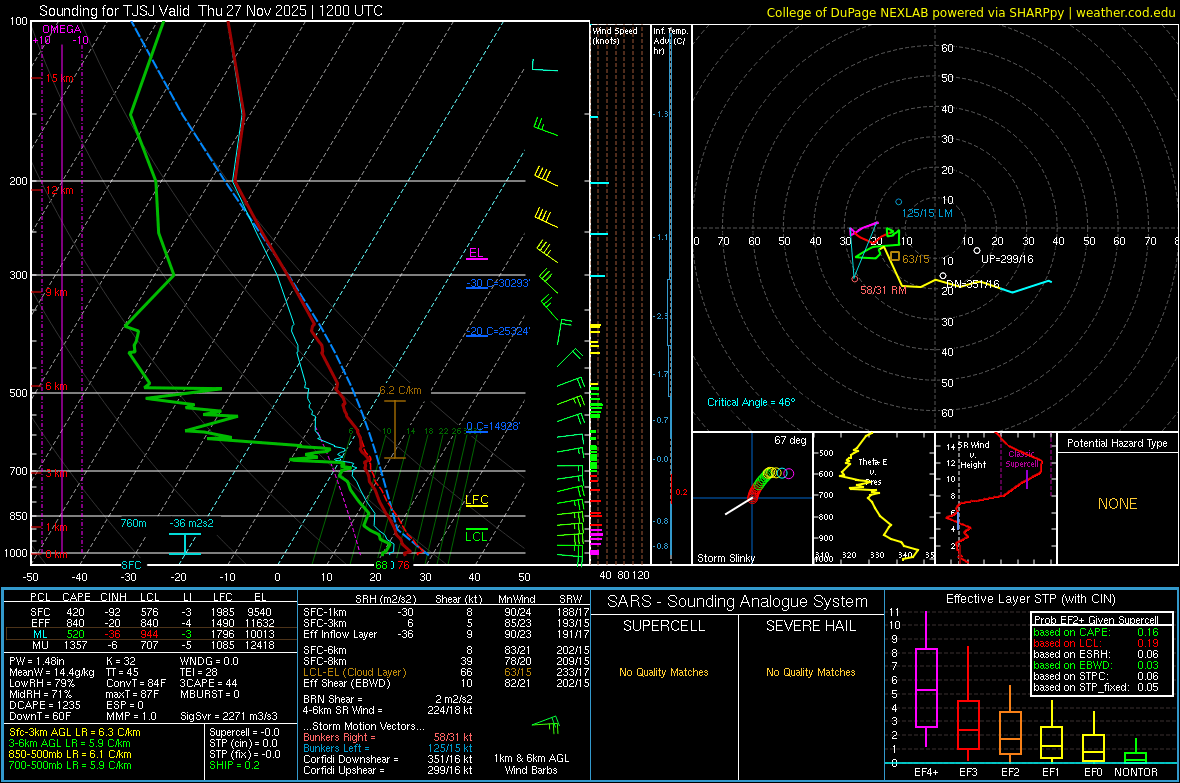Click the Bunkers Left blue circle marker on hodograph
The width and height of the screenshot is (1180, 783).
coord(899,202)
